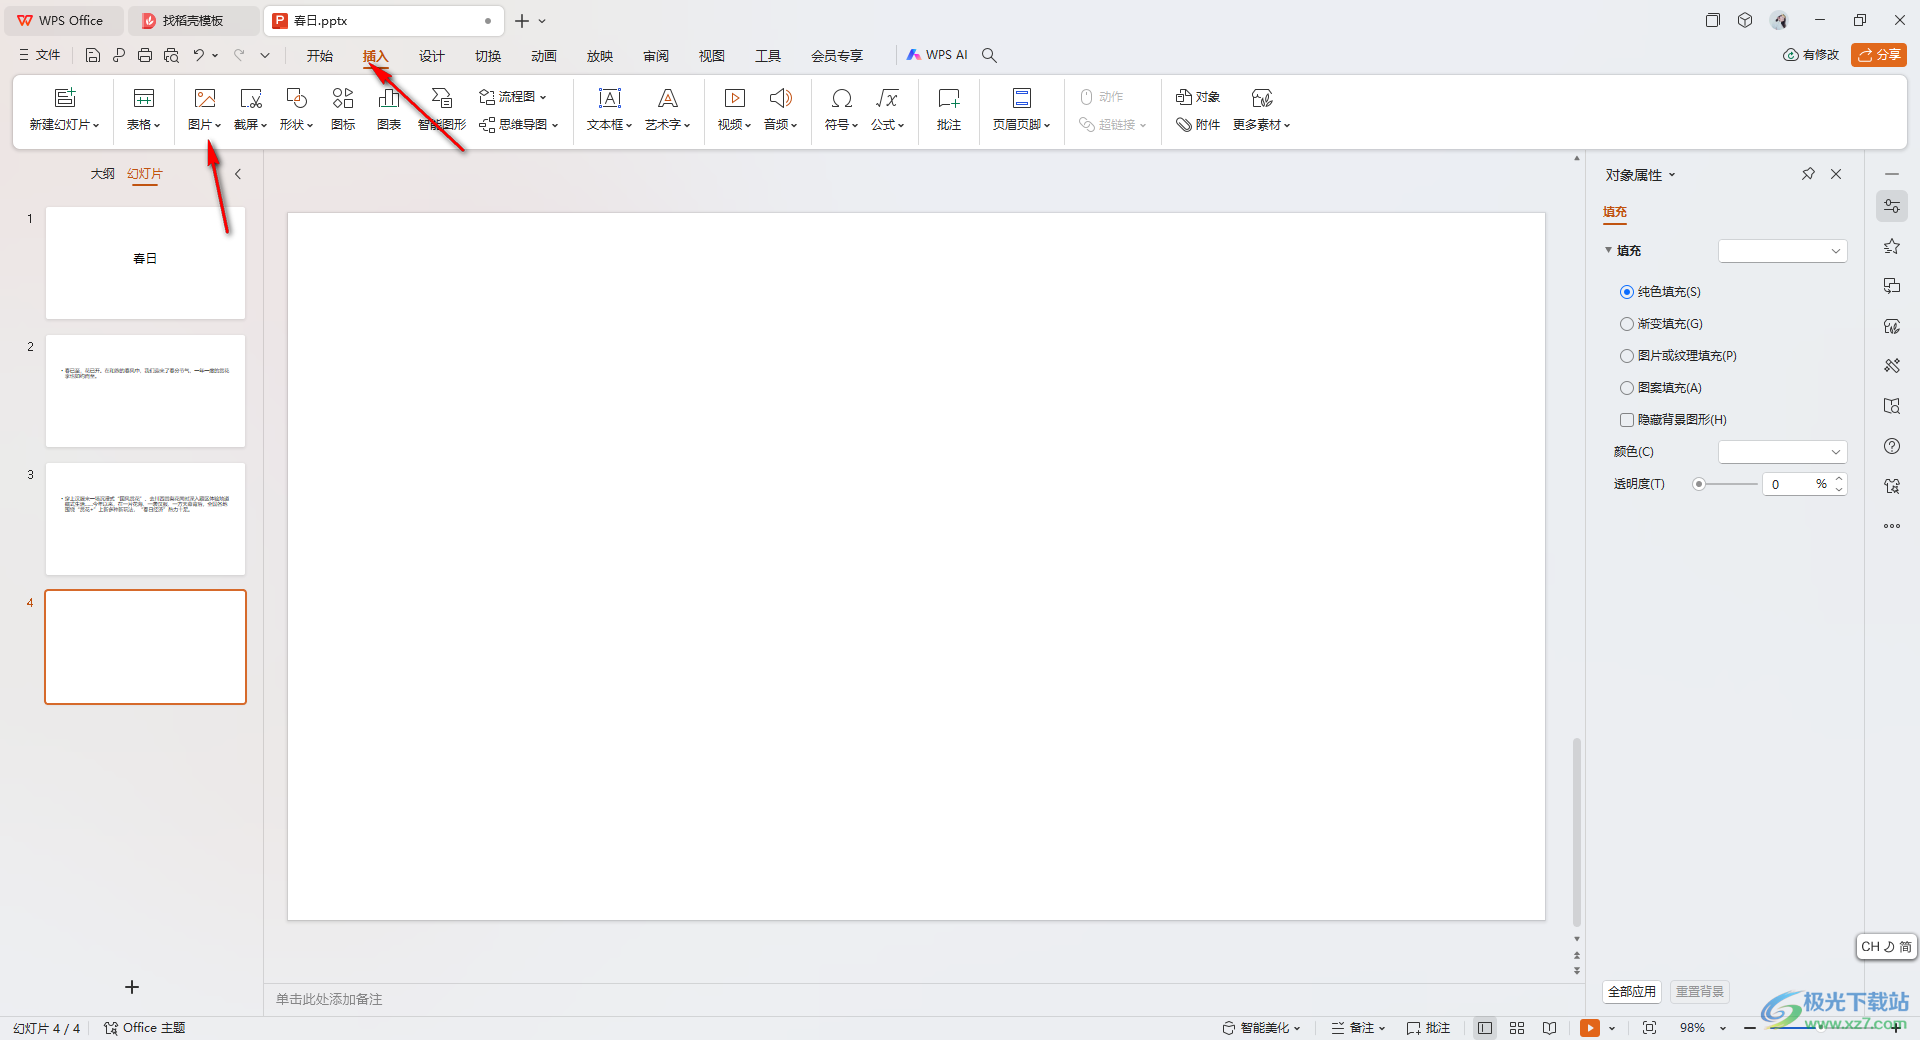Select Picture or Texture Fill (图片或纹理填充)
This screenshot has height=1040, width=1920.
pyautogui.click(x=1627, y=356)
